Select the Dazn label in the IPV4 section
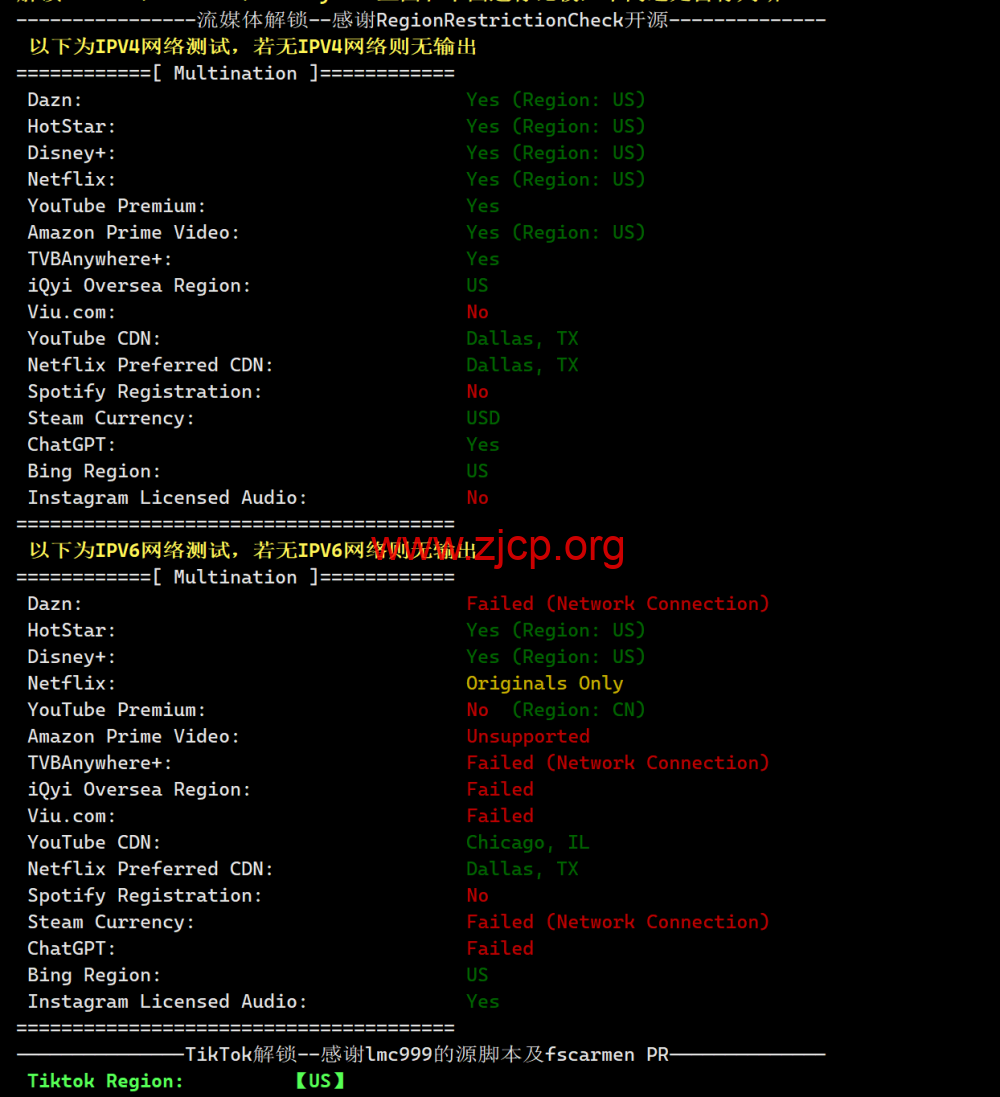 point(55,100)
